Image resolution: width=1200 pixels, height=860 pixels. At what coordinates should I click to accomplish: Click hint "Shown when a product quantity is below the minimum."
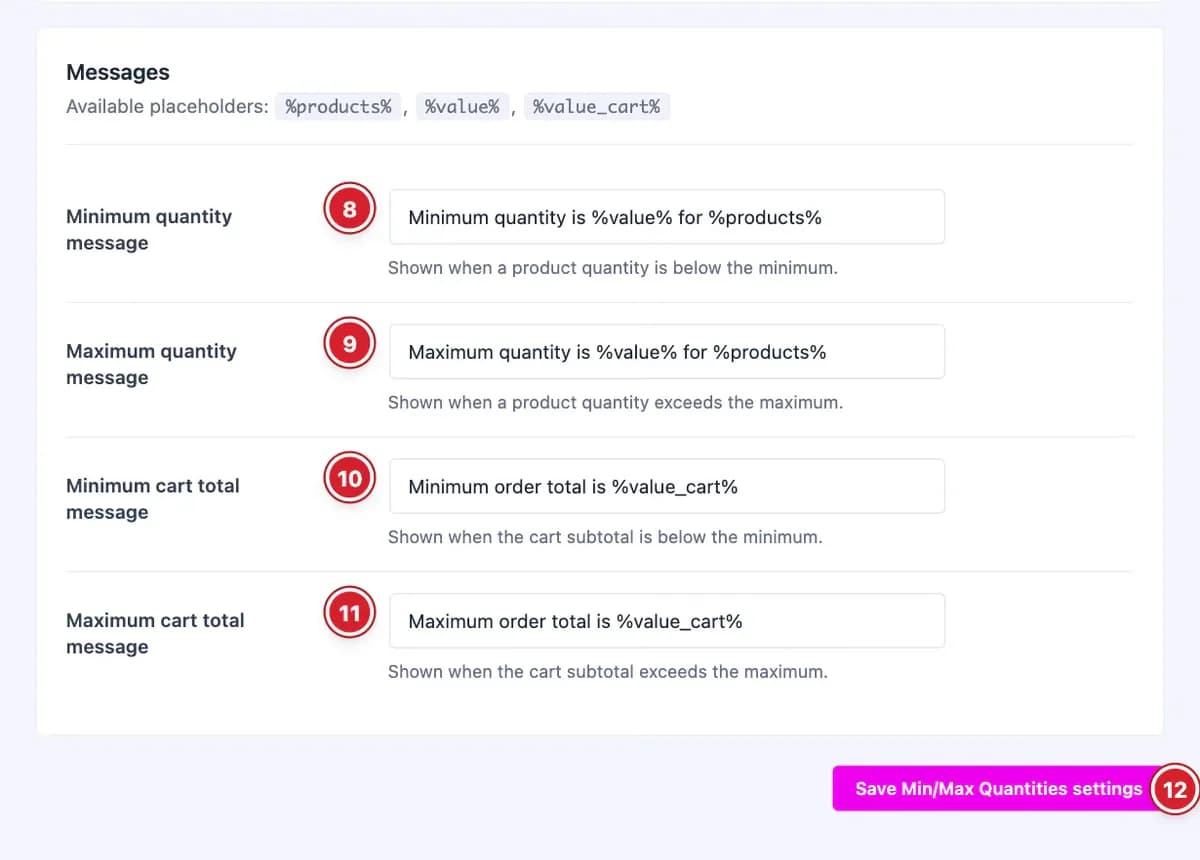[x=613, y=268]
